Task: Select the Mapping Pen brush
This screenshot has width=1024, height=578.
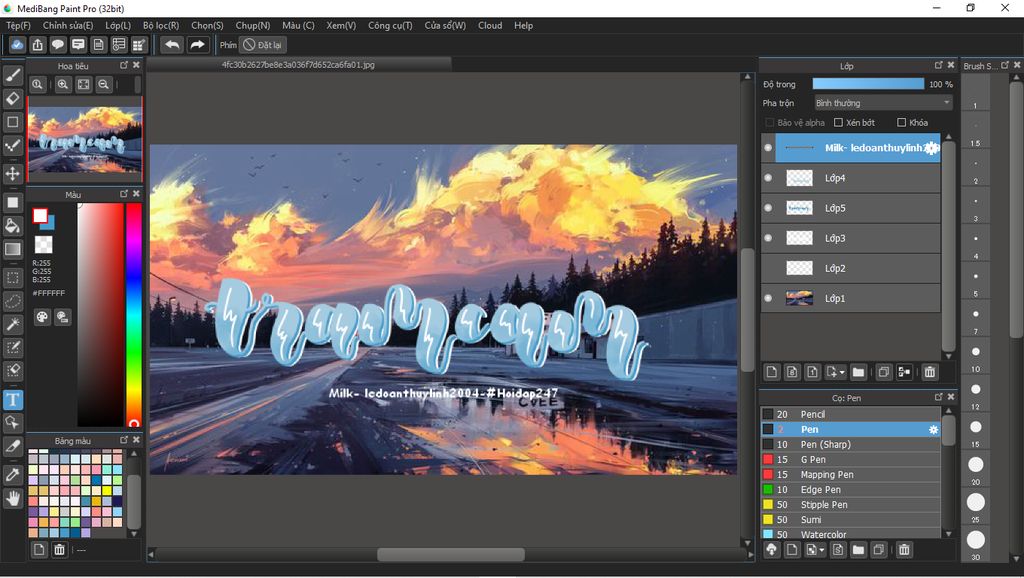Action: coord(850,474)
